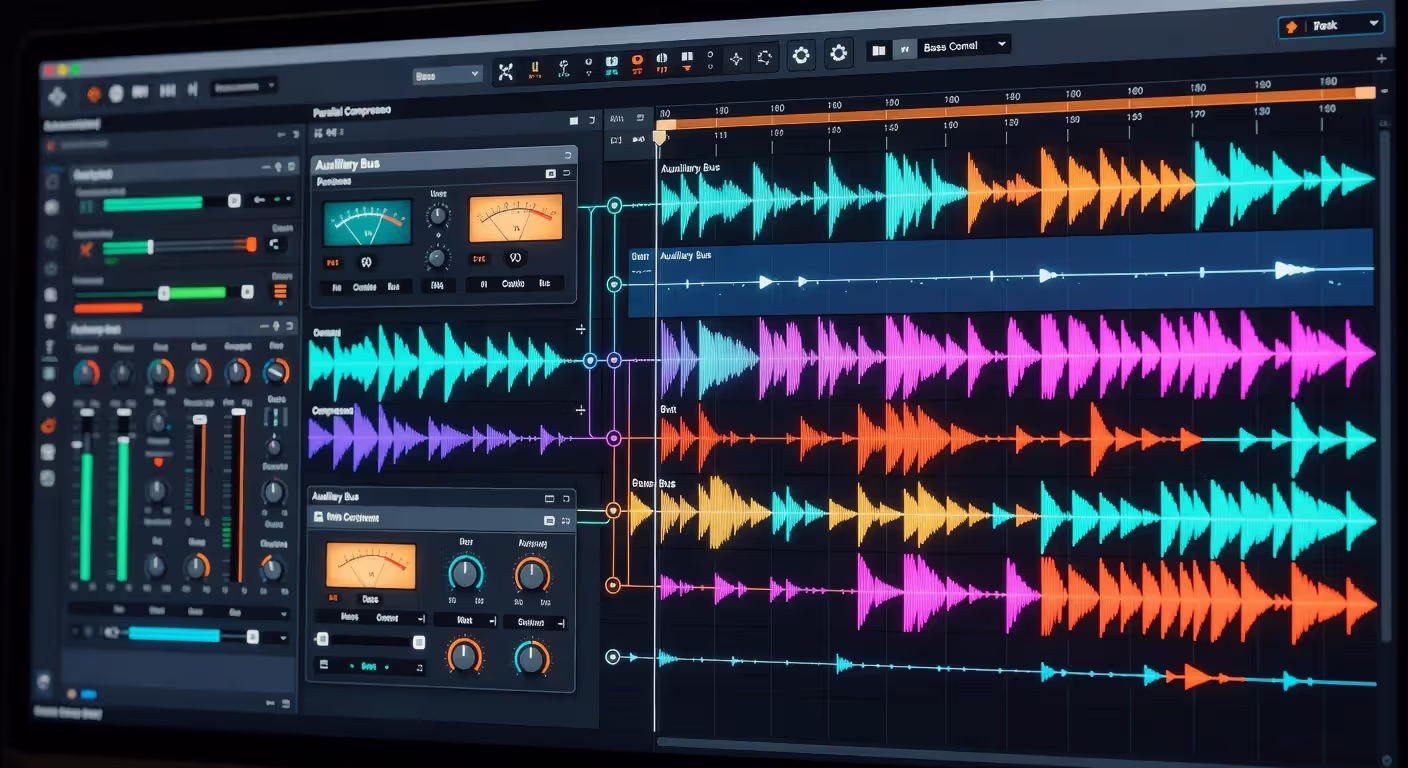1408x768 pixels.
Task: Open the Bass Comel dropdown
Action: (x=964, y=46)
